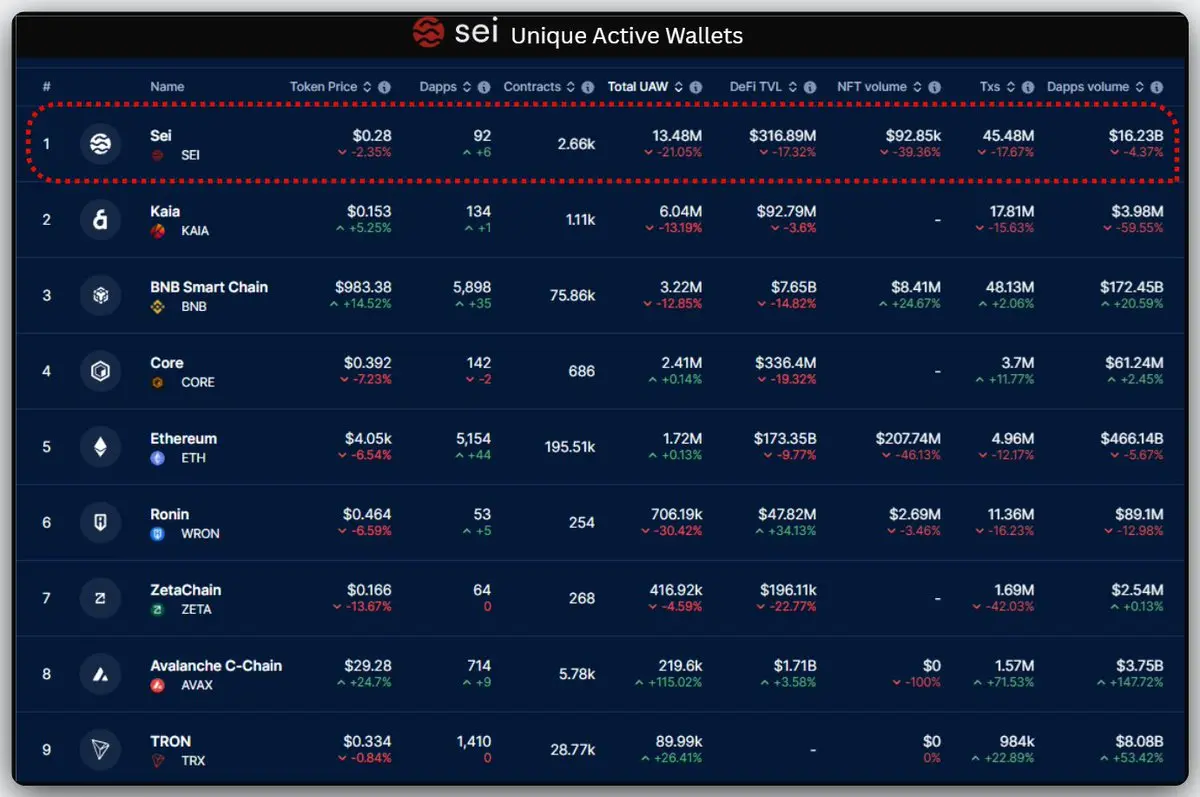Click the small CORE token icon
This screenshot has height=797, width=1200.
point(157,382)
